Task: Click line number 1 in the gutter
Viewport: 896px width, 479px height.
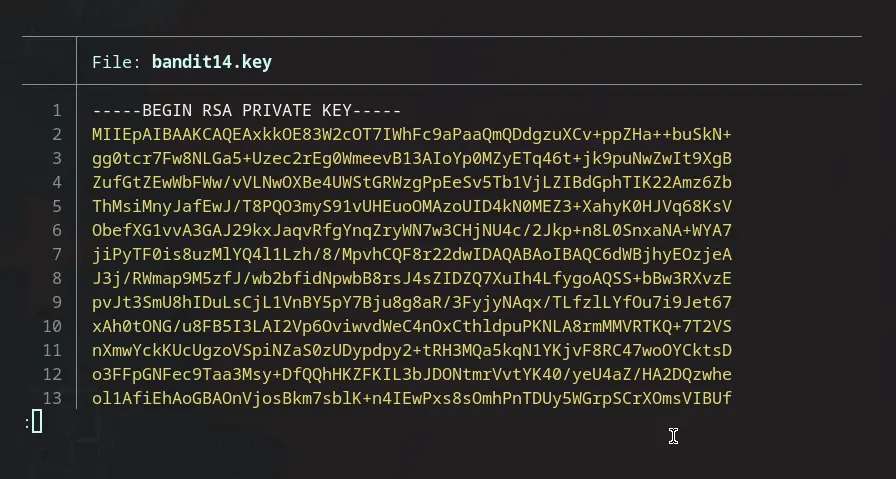Action: tap(57, 111)
